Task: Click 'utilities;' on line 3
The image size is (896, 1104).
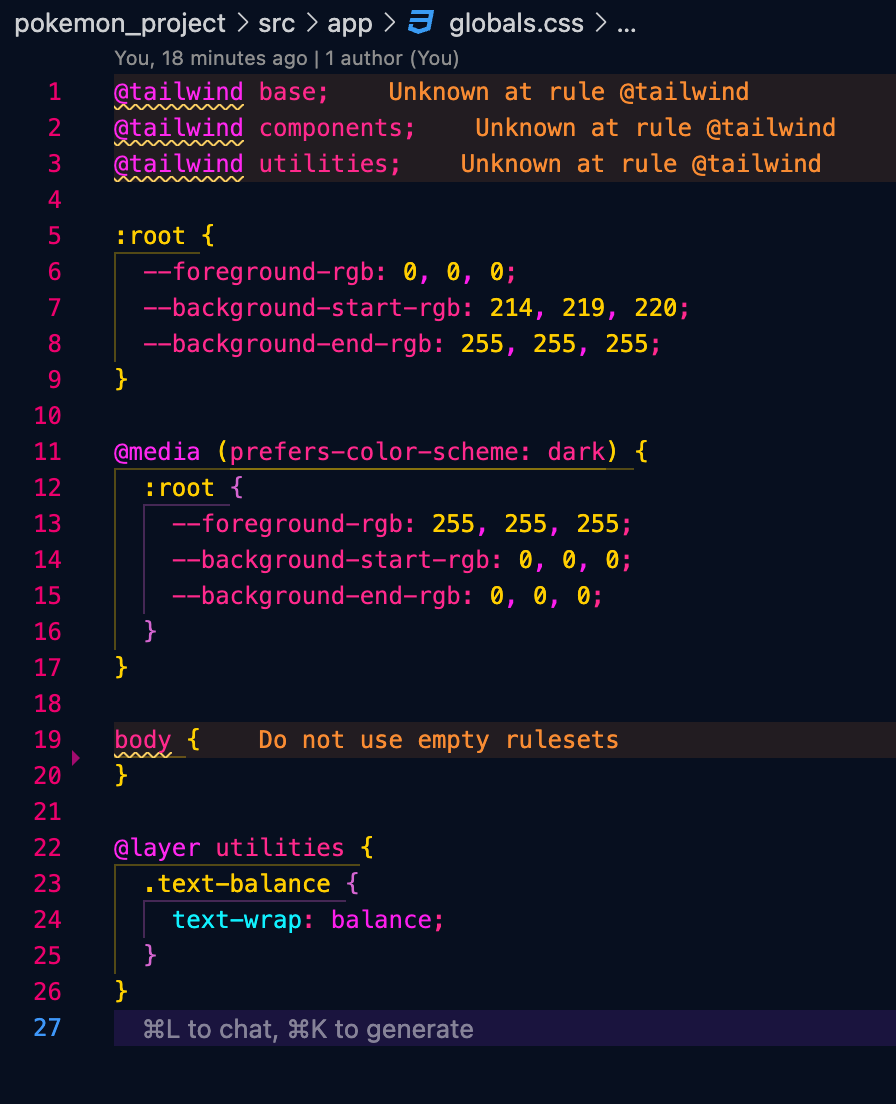Action: (x=329, y=164)
